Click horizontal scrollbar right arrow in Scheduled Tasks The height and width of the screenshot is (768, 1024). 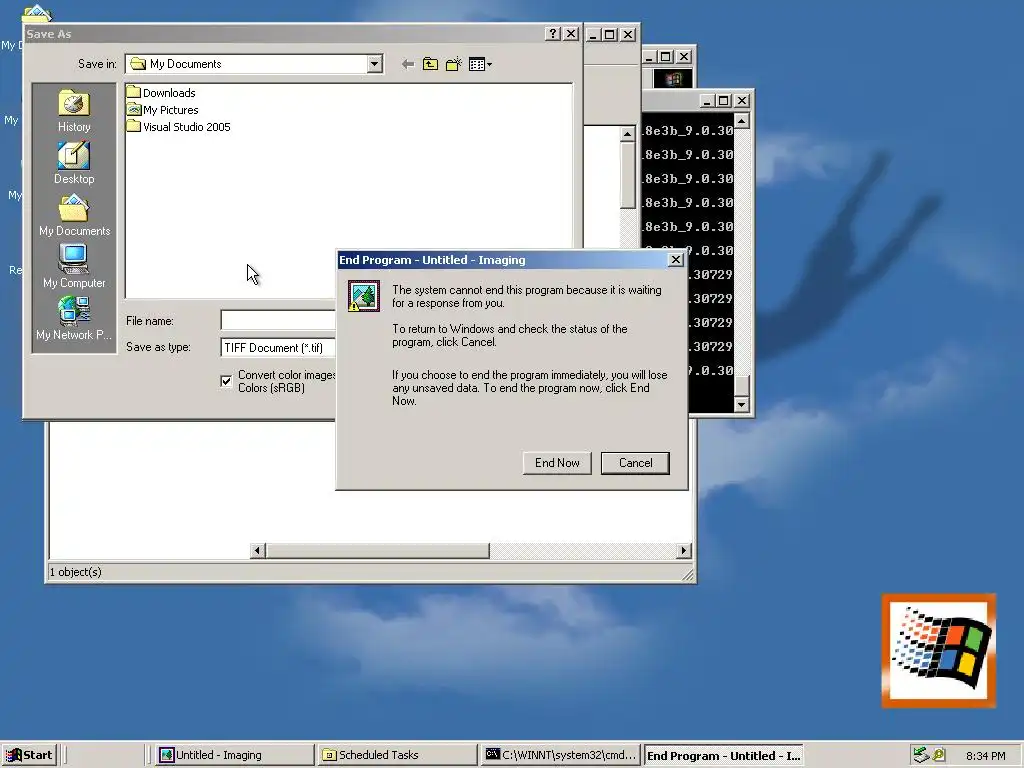[684, 551]
